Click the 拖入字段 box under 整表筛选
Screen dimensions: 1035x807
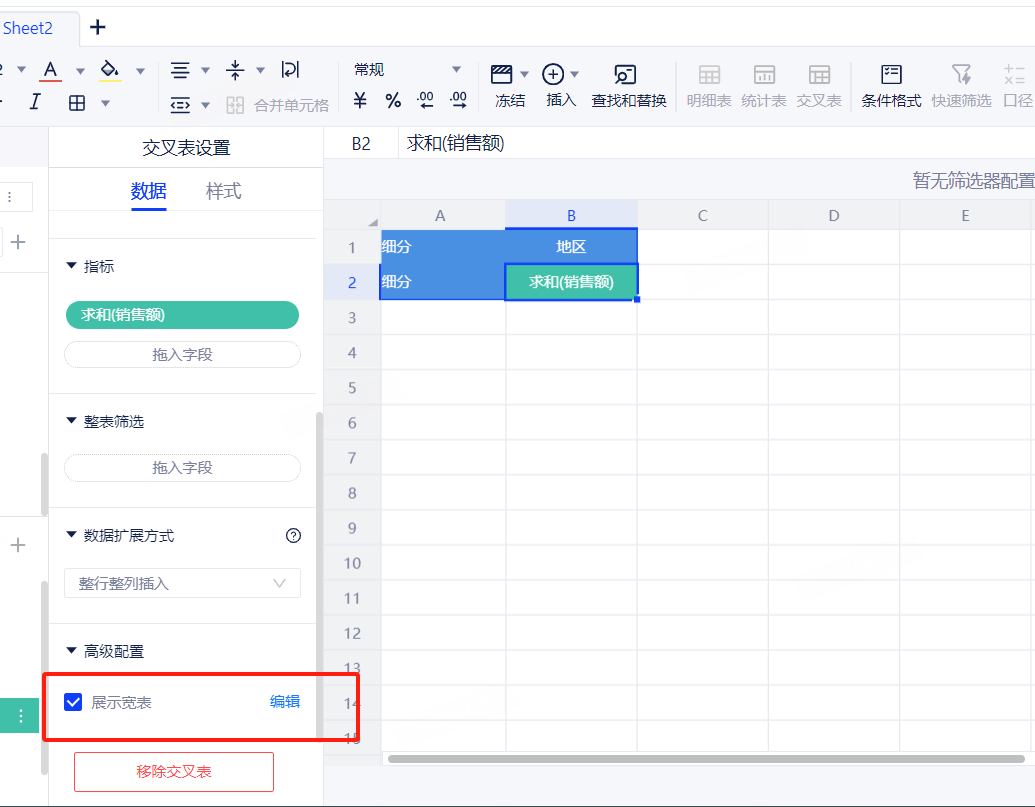point(182,468)
